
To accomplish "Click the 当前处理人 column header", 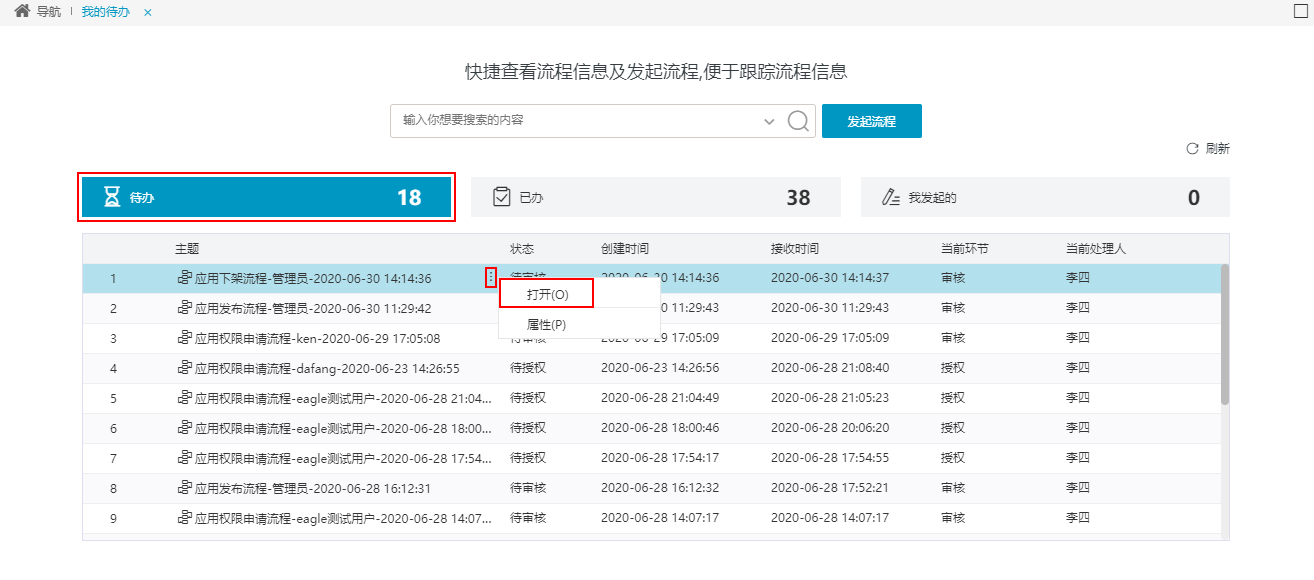I will (x=1096, y=249).
